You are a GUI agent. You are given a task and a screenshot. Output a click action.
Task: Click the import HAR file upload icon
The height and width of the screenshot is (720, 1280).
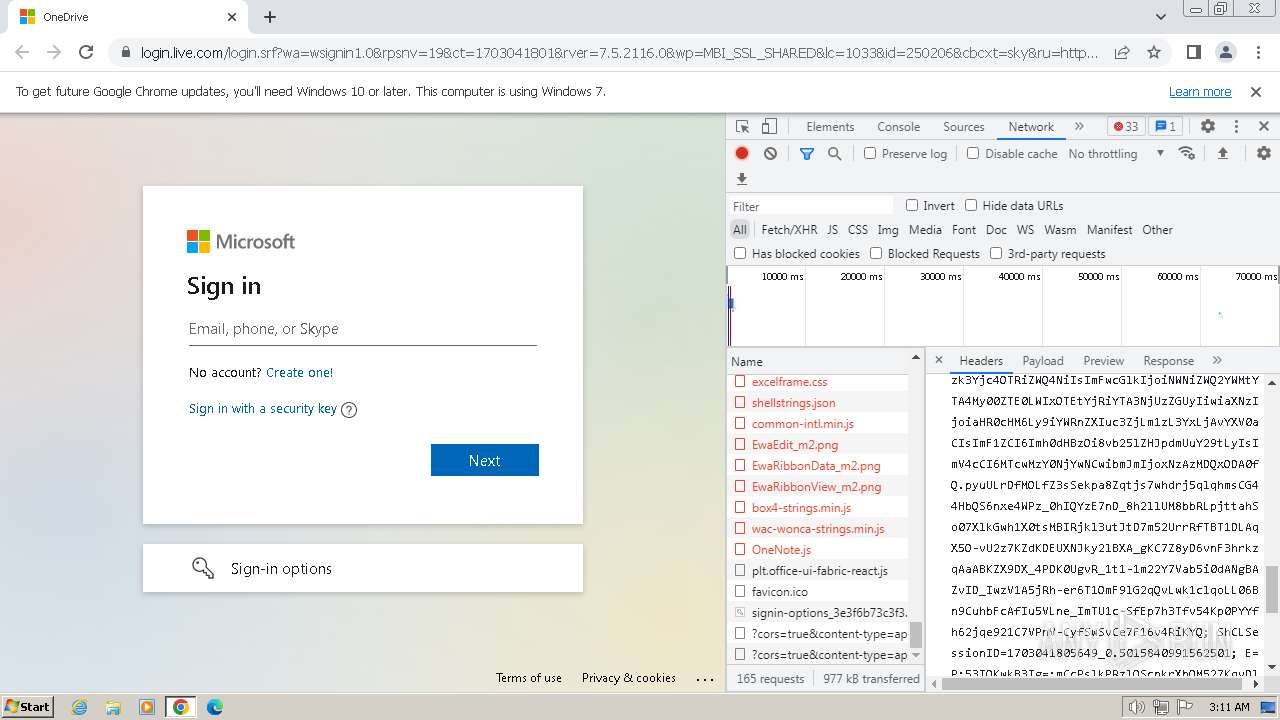pyautogui.click(x=1222, y=153)
